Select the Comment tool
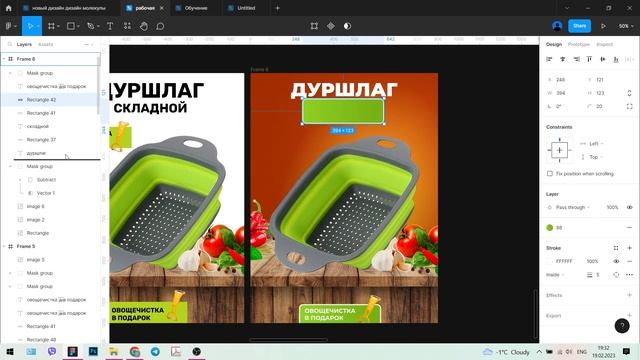640x360 pixels. [x=160, y=26]
